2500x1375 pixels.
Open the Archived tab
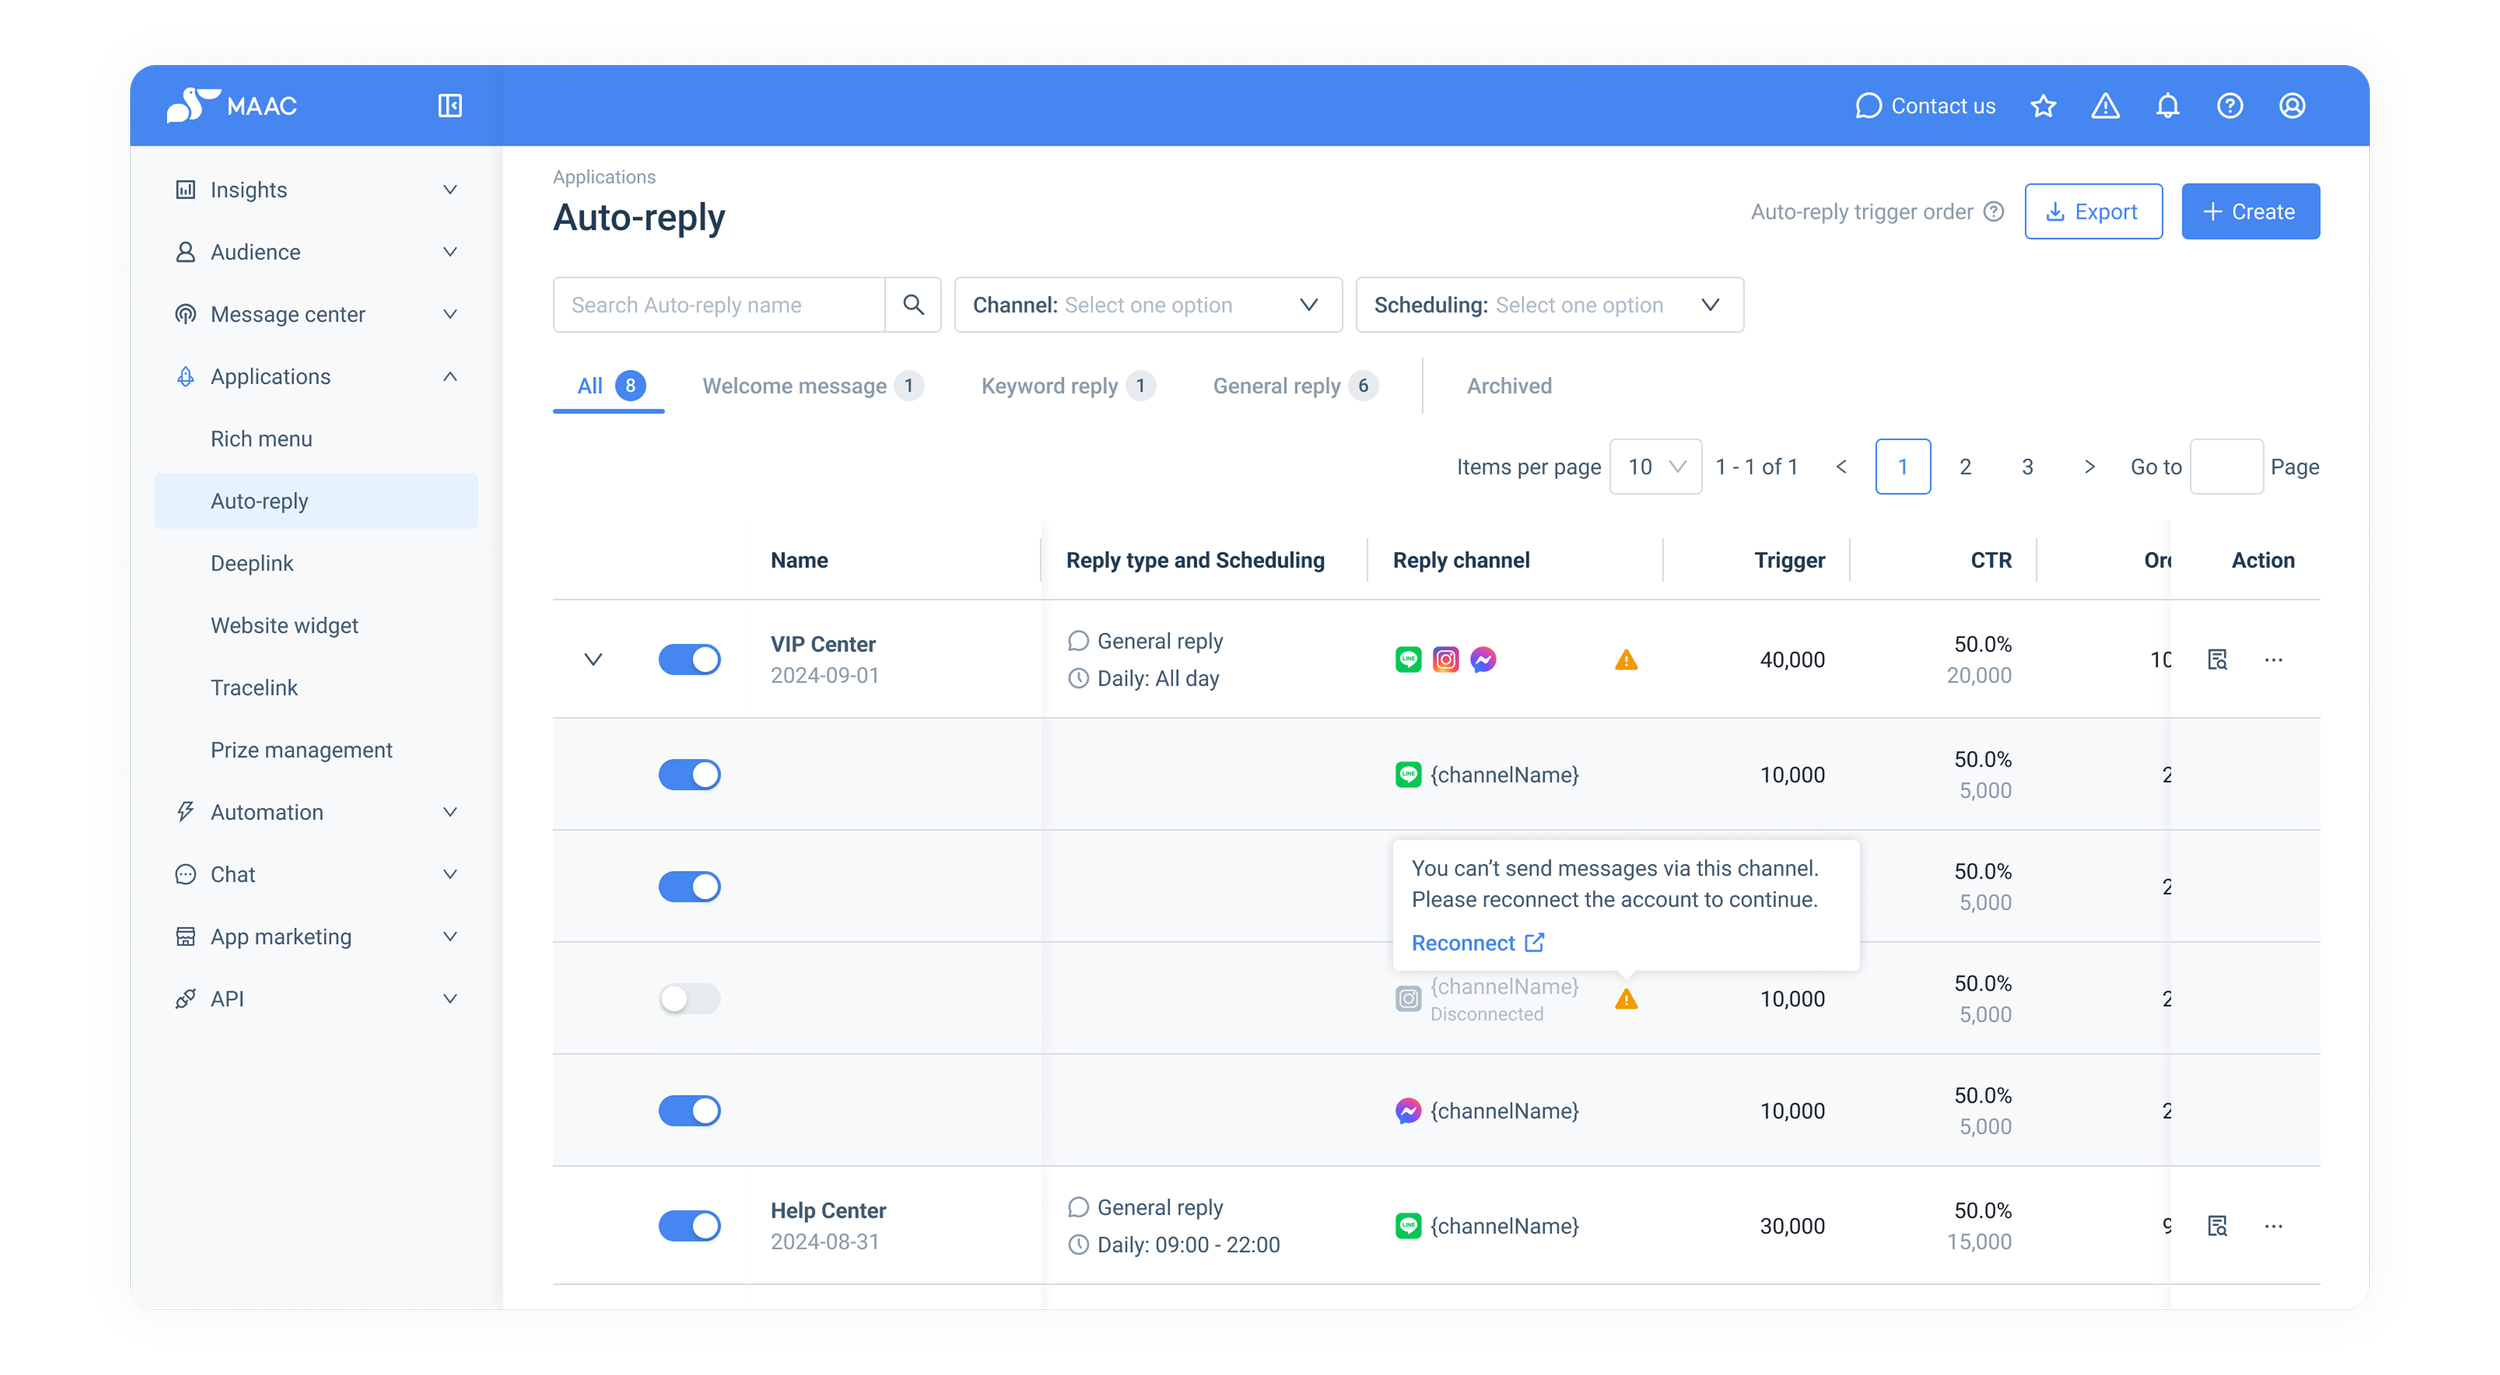(1508, 386)
